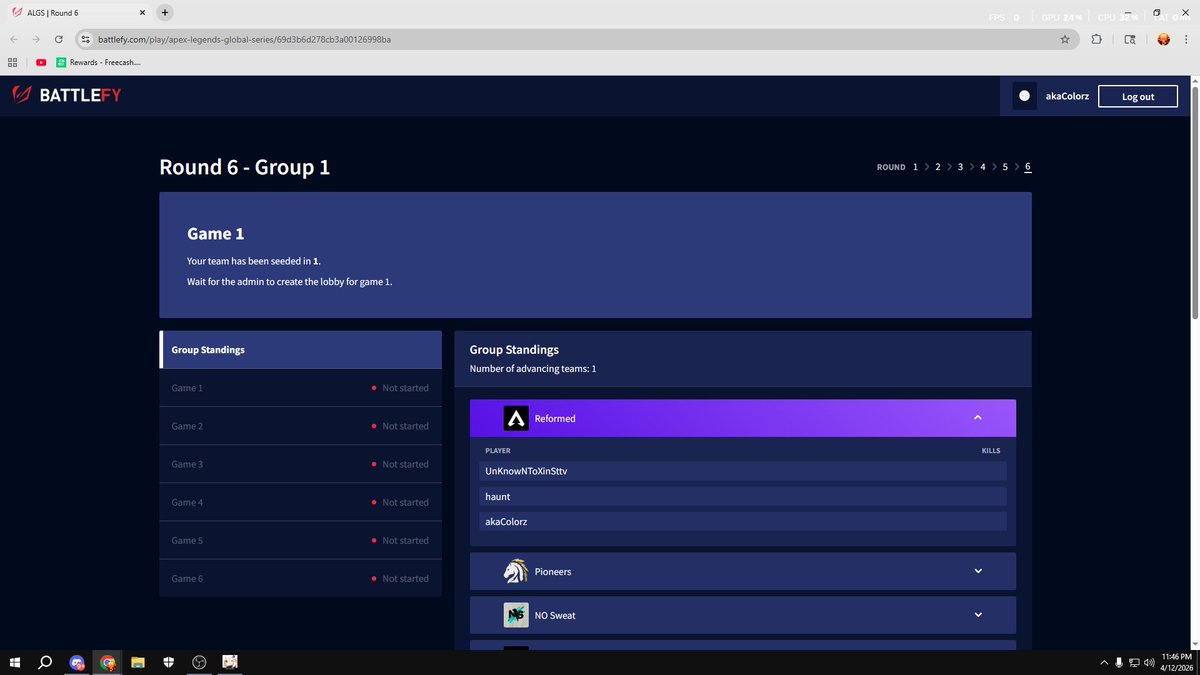1200x675 pixels.
Task: Open Game 4 in the sidebar list
Action: (300, 502)
